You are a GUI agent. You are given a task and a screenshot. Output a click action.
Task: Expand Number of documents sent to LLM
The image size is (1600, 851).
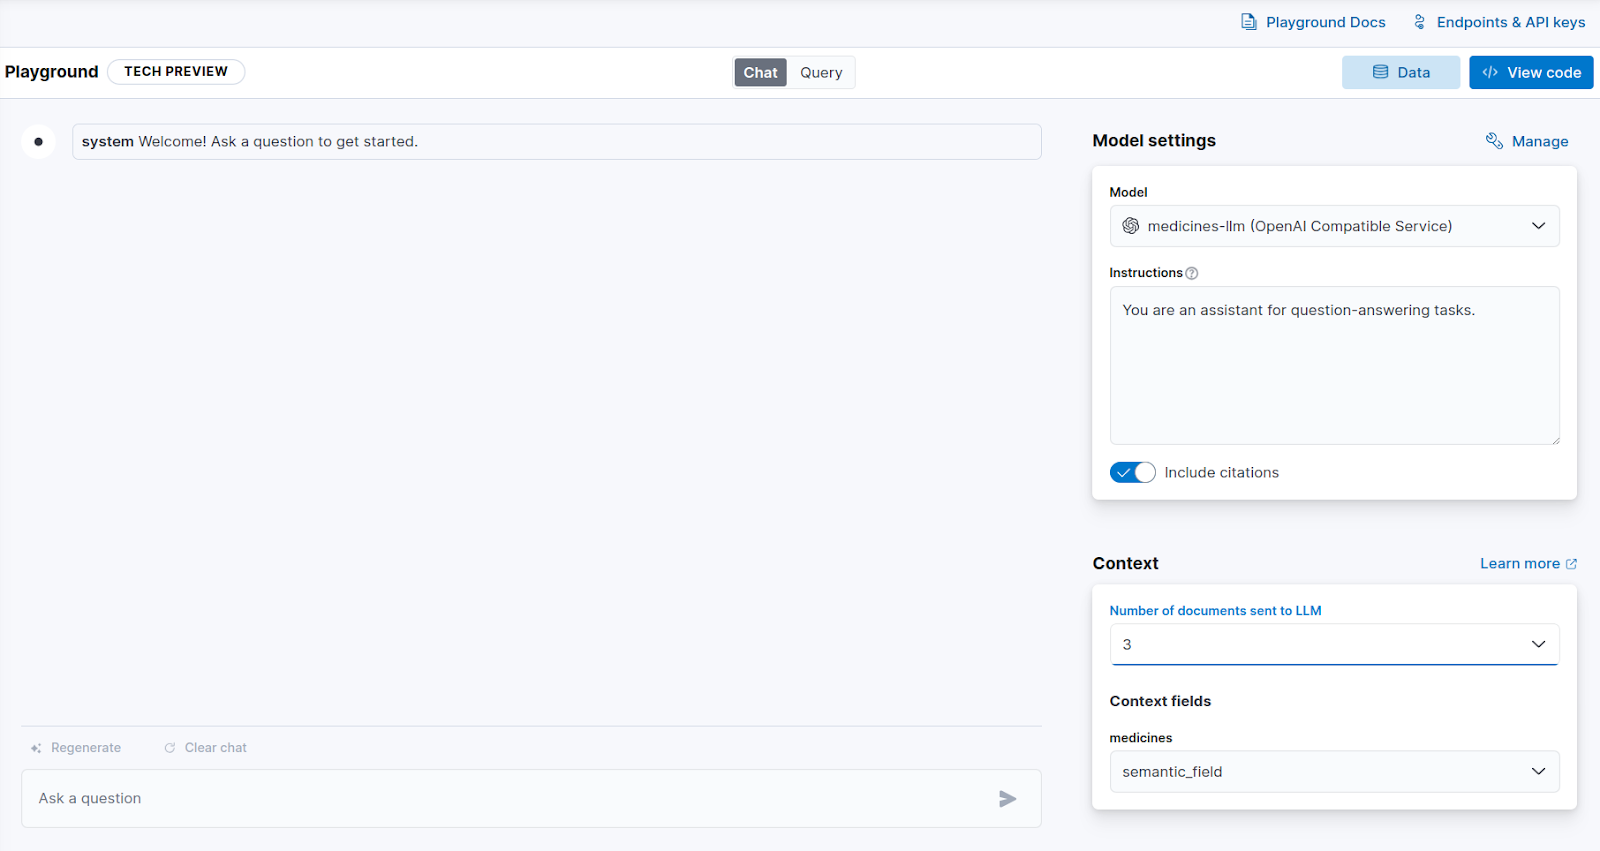[1334, 644]
